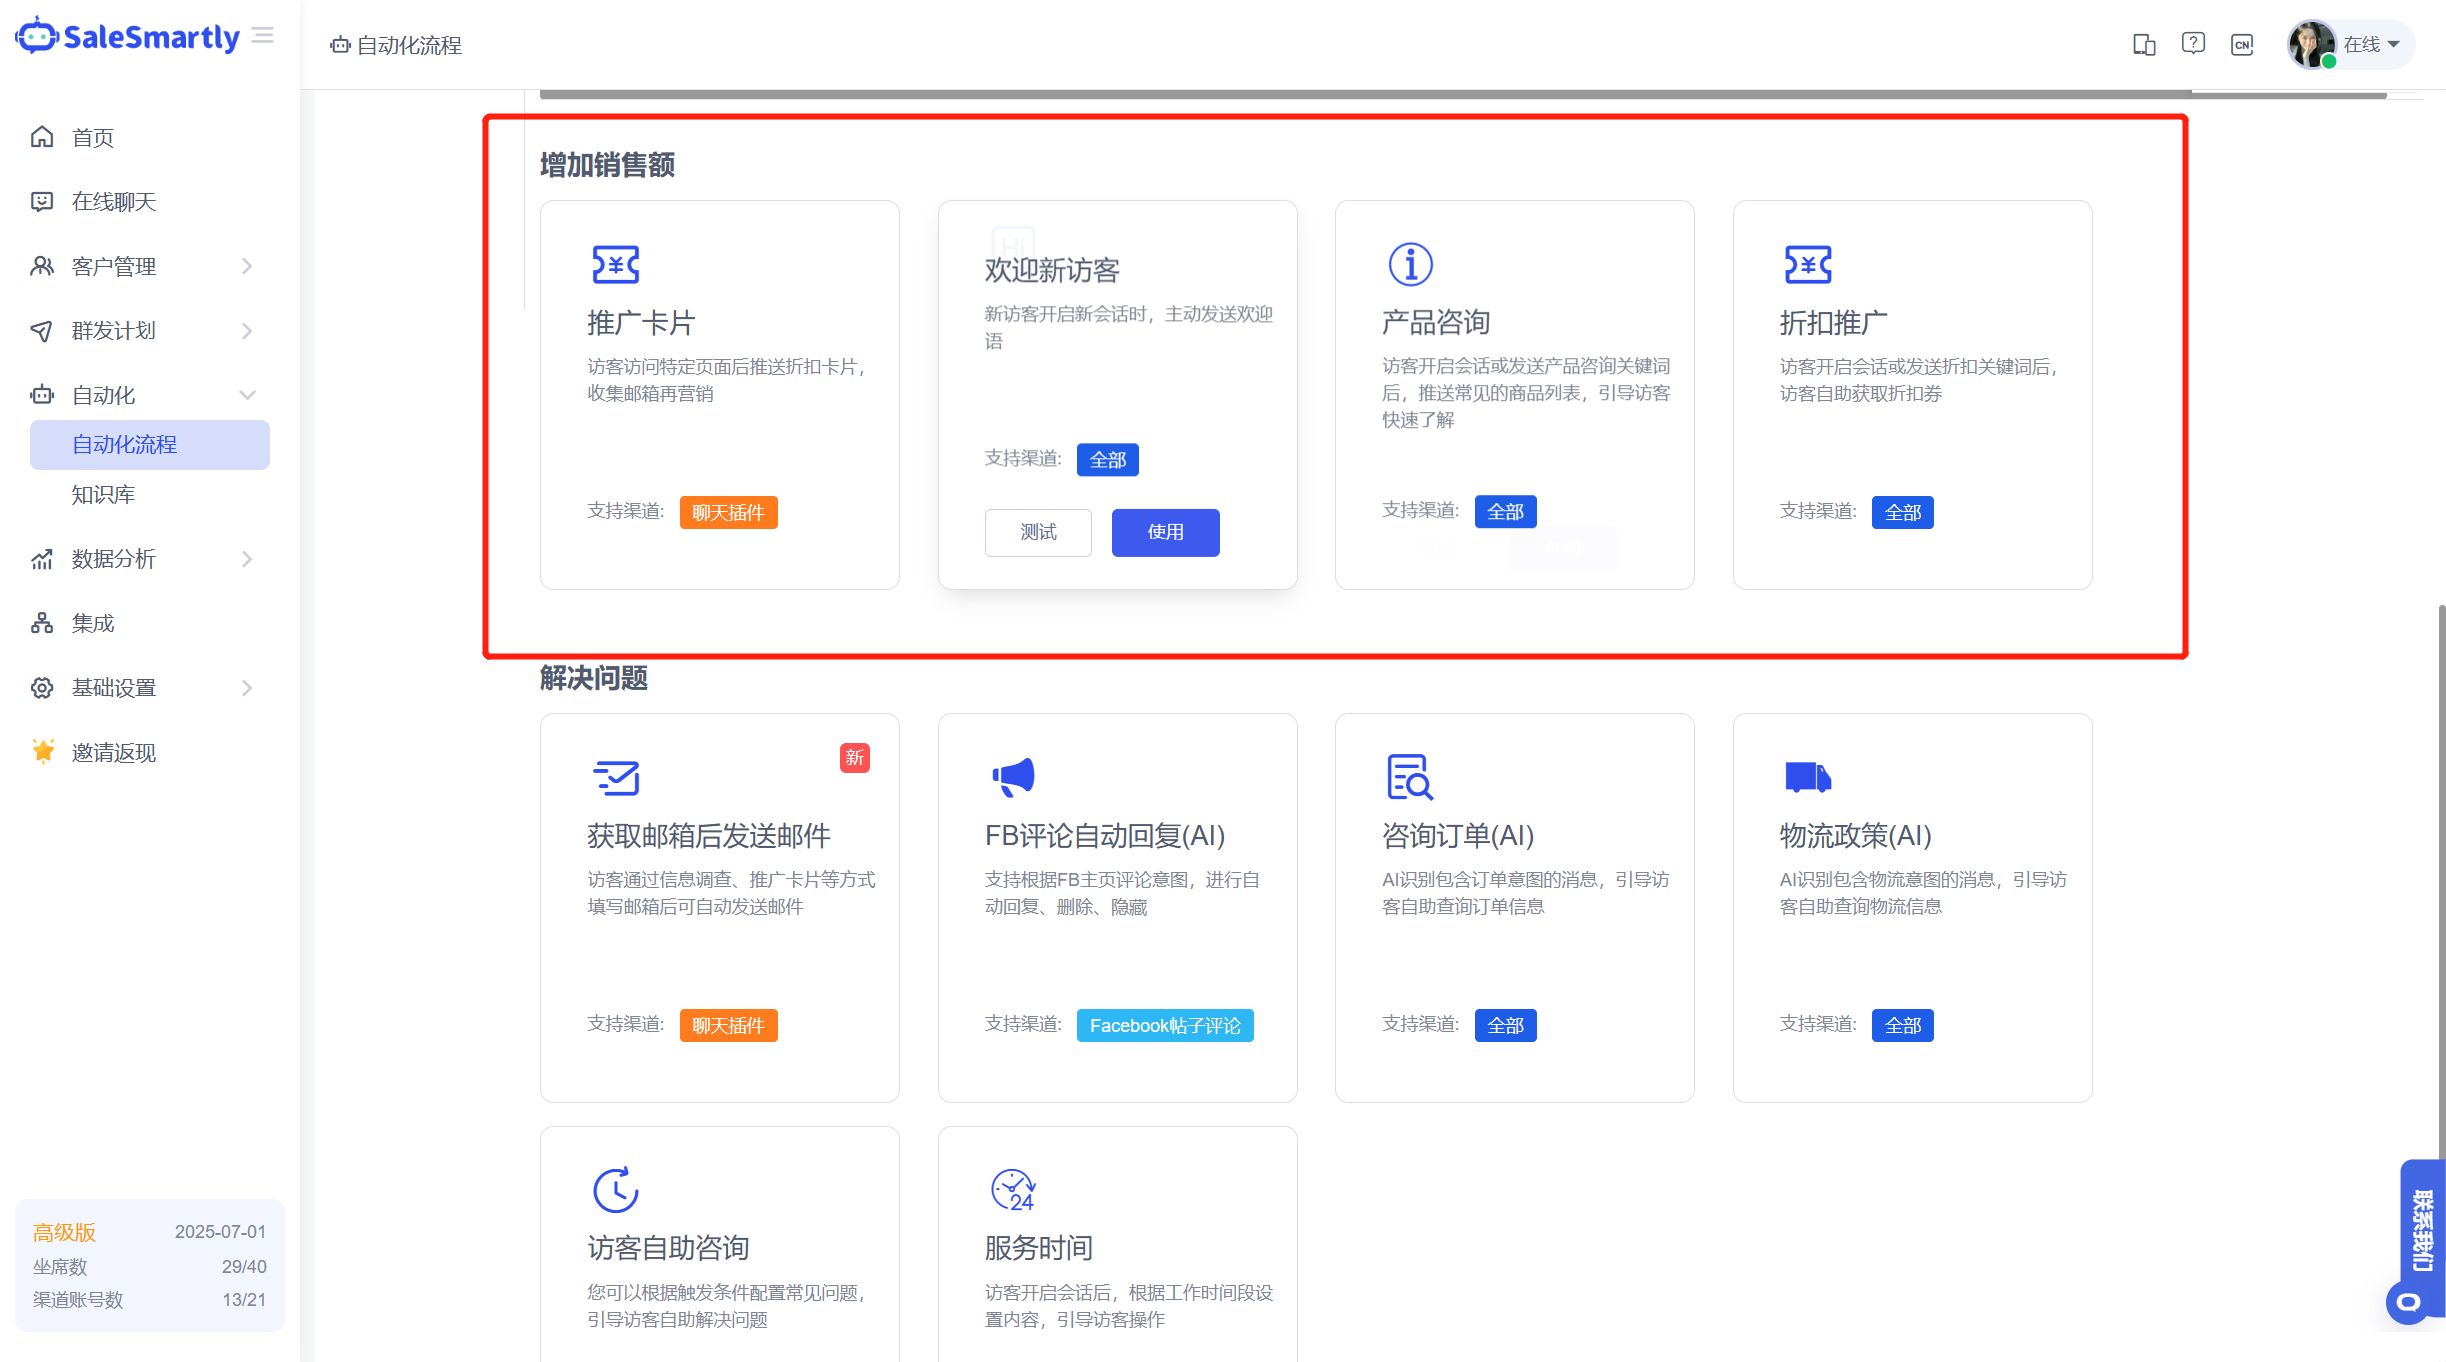2446x1362 pixels.
Task: Select 知识库 in the sidebar
Action: (x=103, y=494)
